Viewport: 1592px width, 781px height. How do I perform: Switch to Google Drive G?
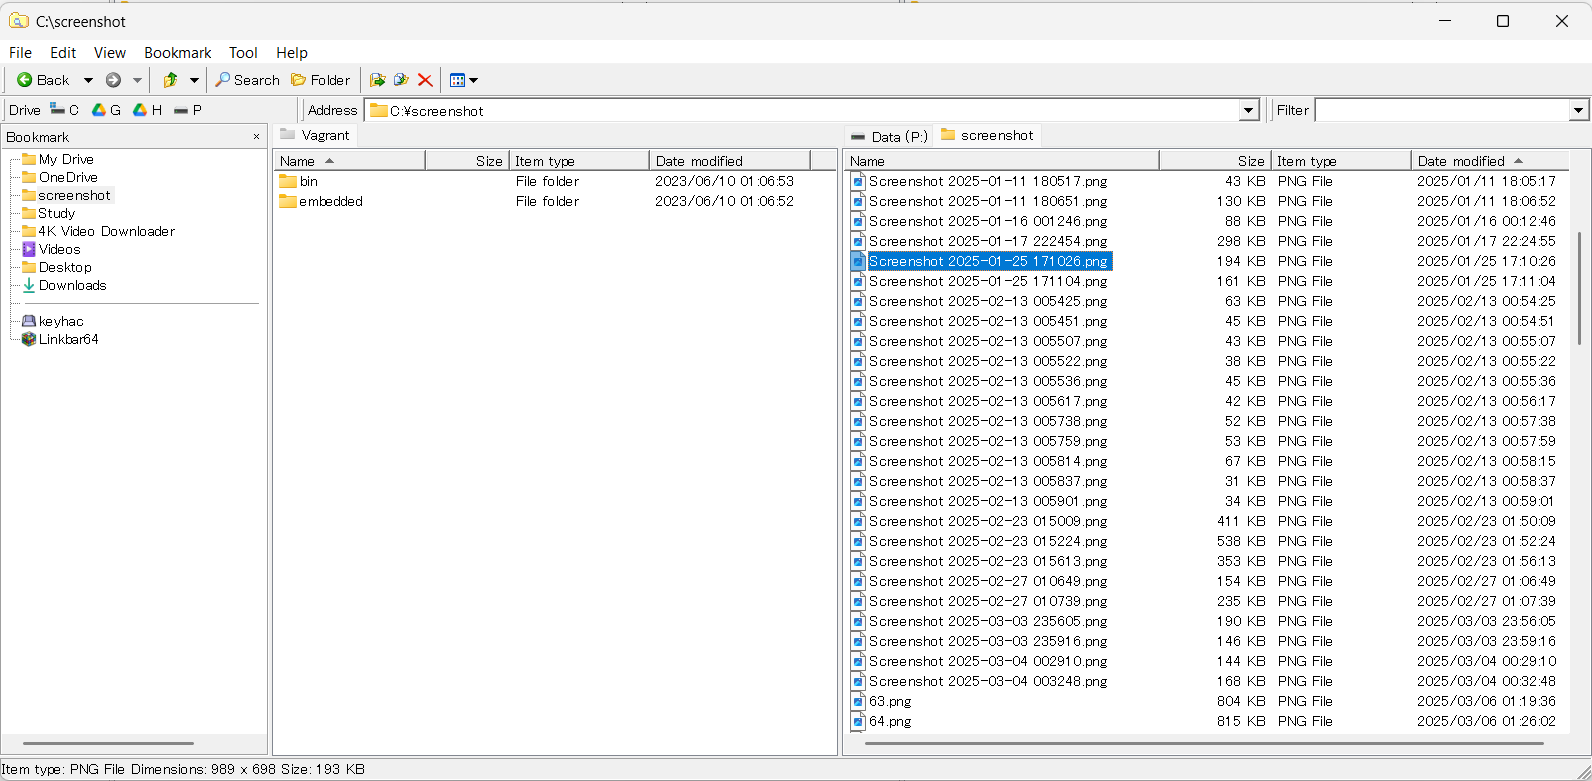point(106,110)
